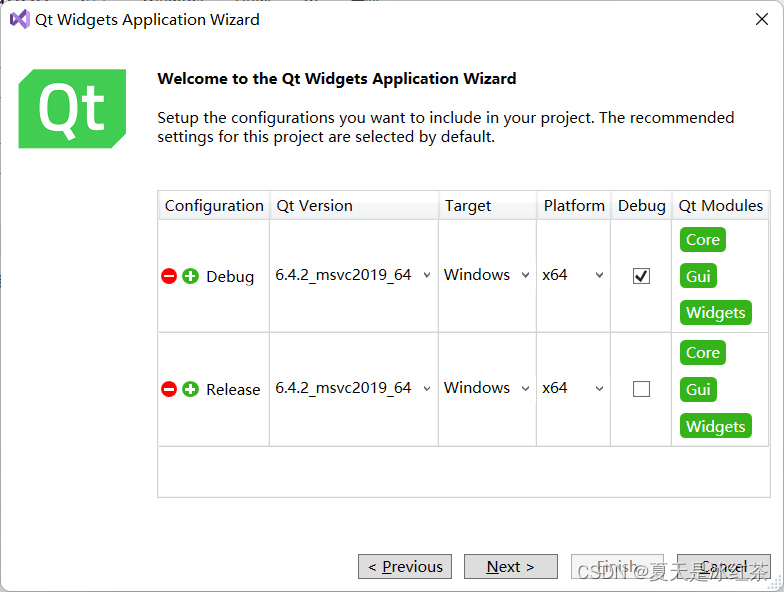Viewport: 784px width, 592px height.
Task: Click the green Qt logo
Action: point(72,108)
